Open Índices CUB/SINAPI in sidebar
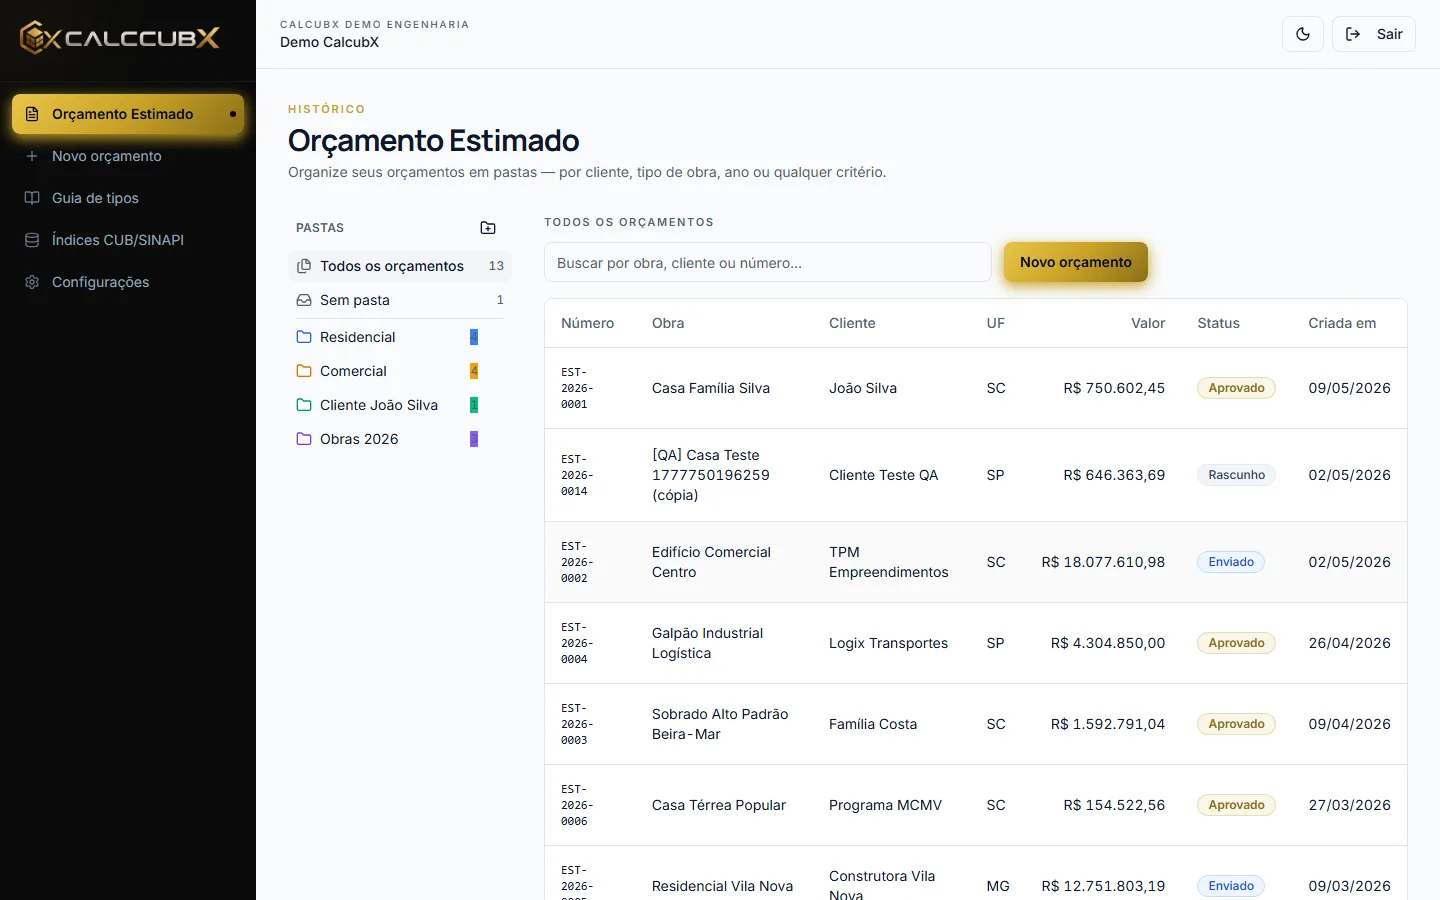Image resolution: width=1440 pixels, height=900 pixels. click(x=128, y=240)
